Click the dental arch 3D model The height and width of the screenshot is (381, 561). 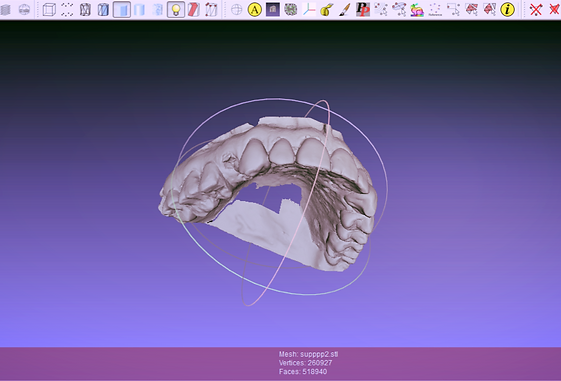pyautogui.click(x=268, y=194)
